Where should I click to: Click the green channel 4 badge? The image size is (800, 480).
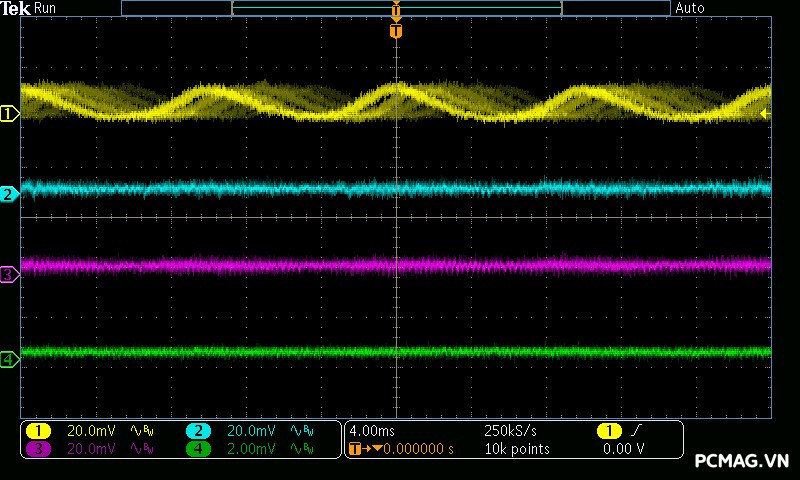198,449
